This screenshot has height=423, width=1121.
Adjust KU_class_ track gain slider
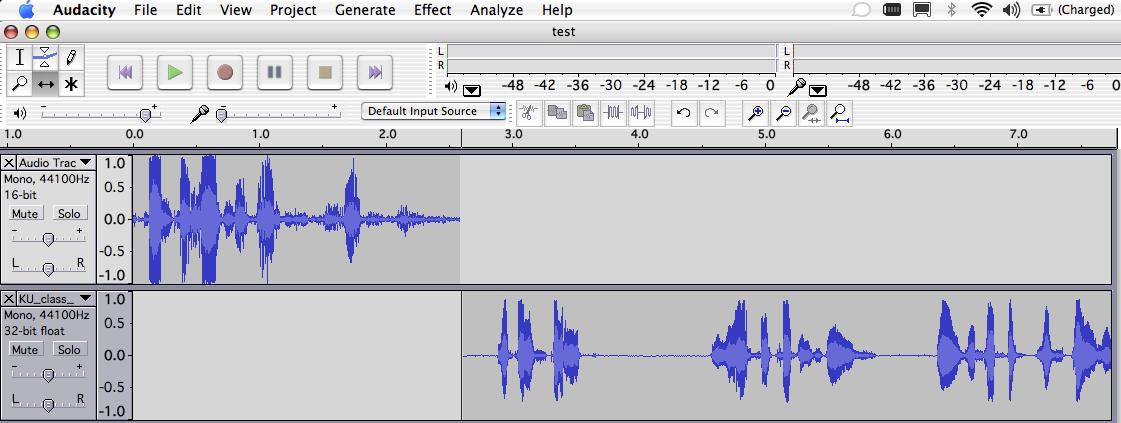tap(48, 375)
